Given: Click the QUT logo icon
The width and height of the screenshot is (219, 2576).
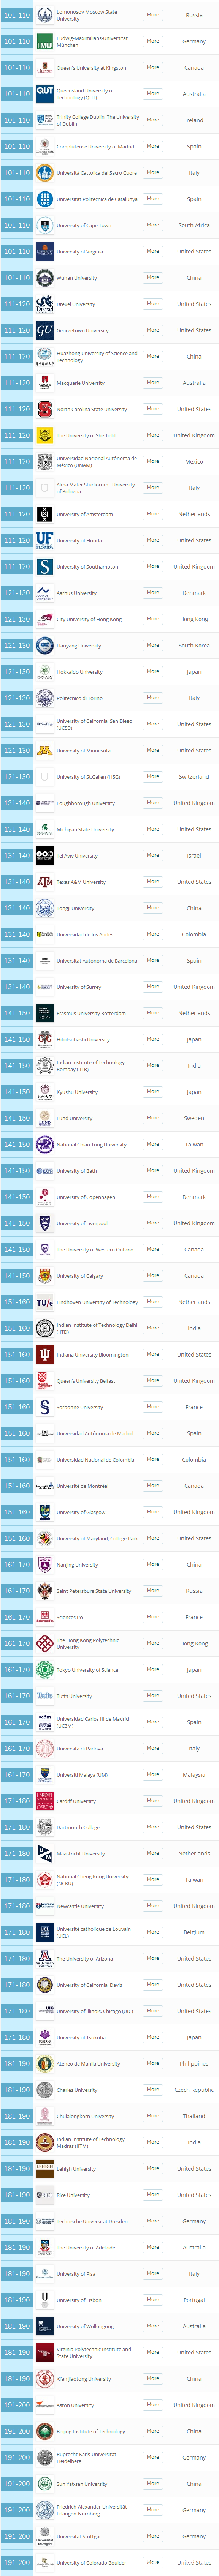Looking at the screenshot, I should click(45, 94).
